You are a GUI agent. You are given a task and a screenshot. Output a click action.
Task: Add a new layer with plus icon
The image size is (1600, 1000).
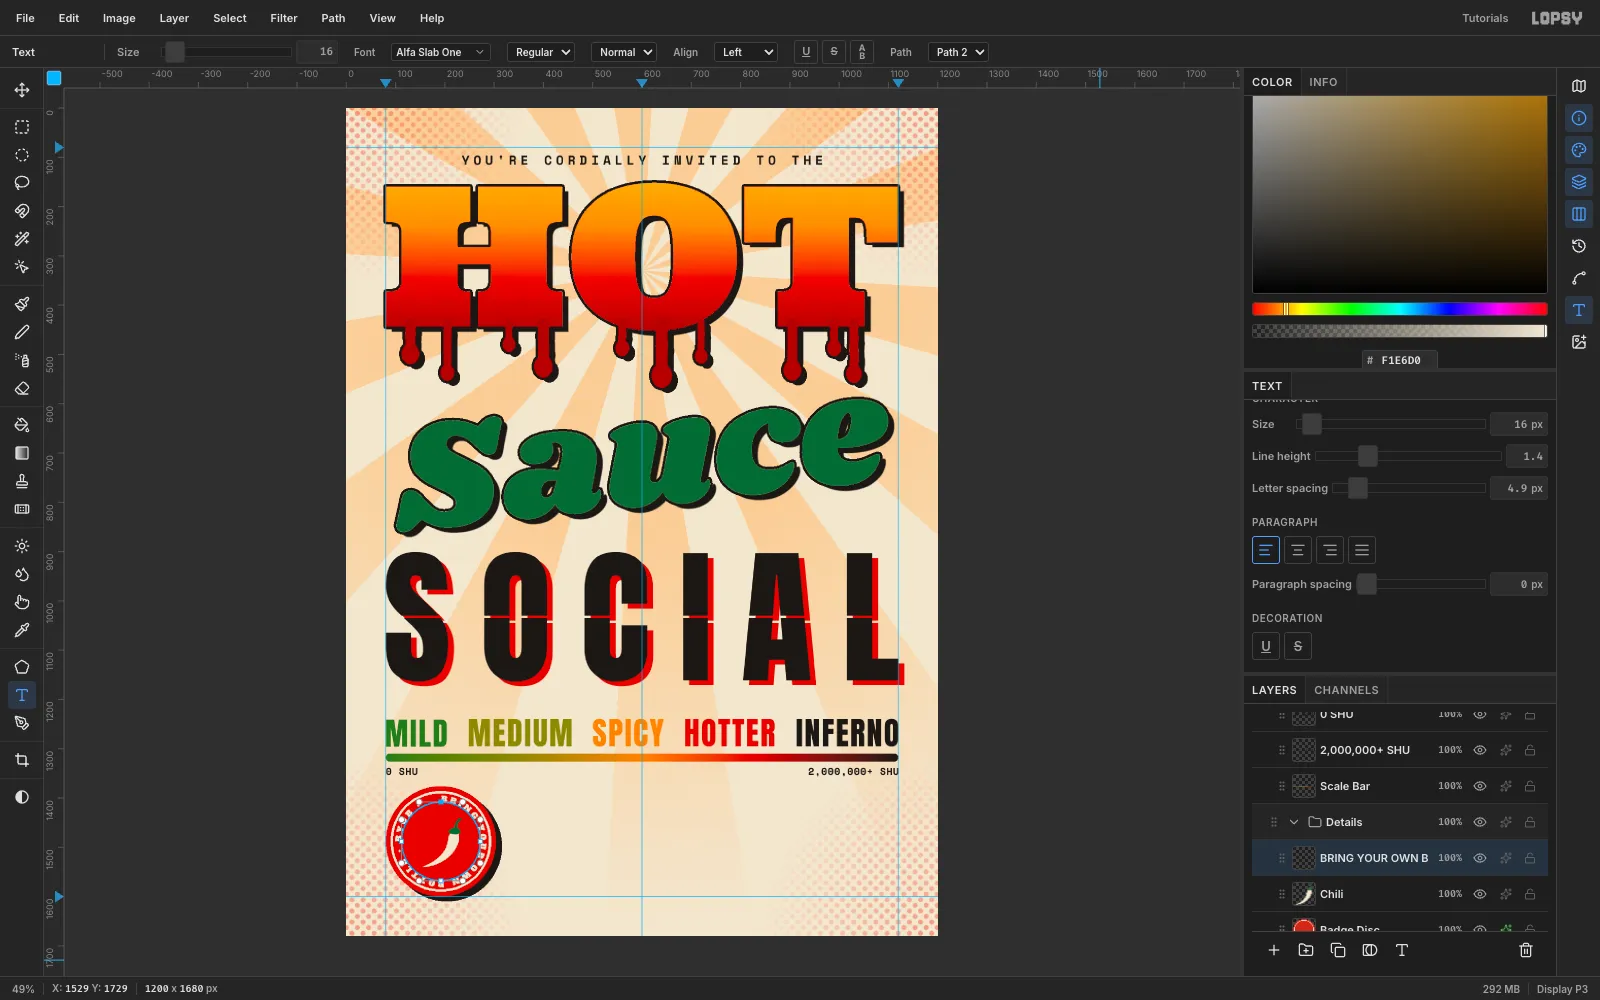(1274, 950)
